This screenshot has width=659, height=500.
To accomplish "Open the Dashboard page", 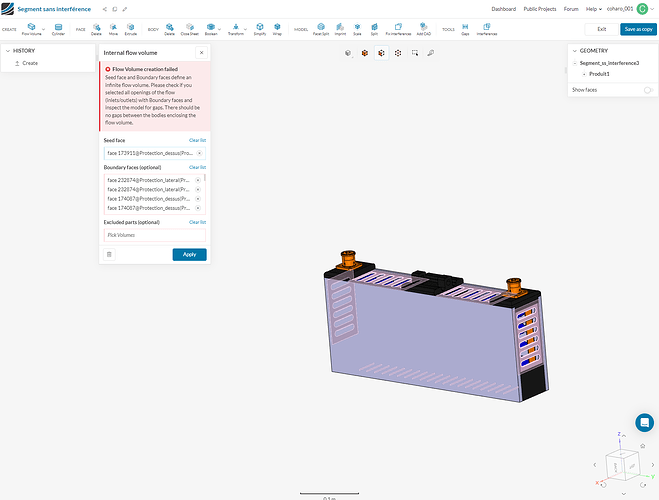I will click(503, 8).
